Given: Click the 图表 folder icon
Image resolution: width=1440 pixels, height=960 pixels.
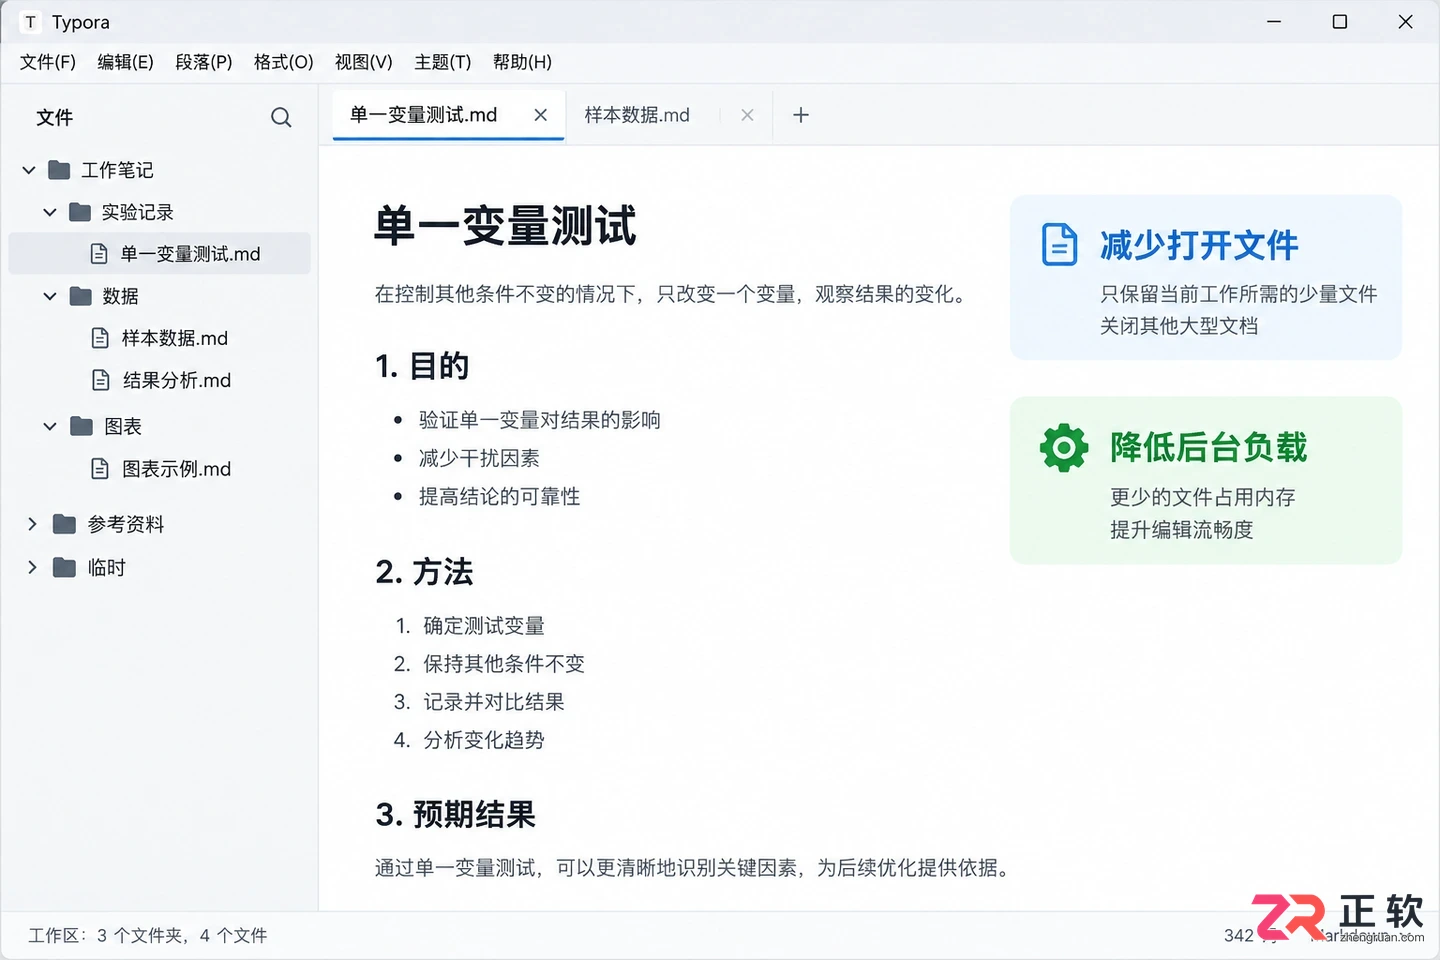Looking at the screenshot, I should coord(82,426).
